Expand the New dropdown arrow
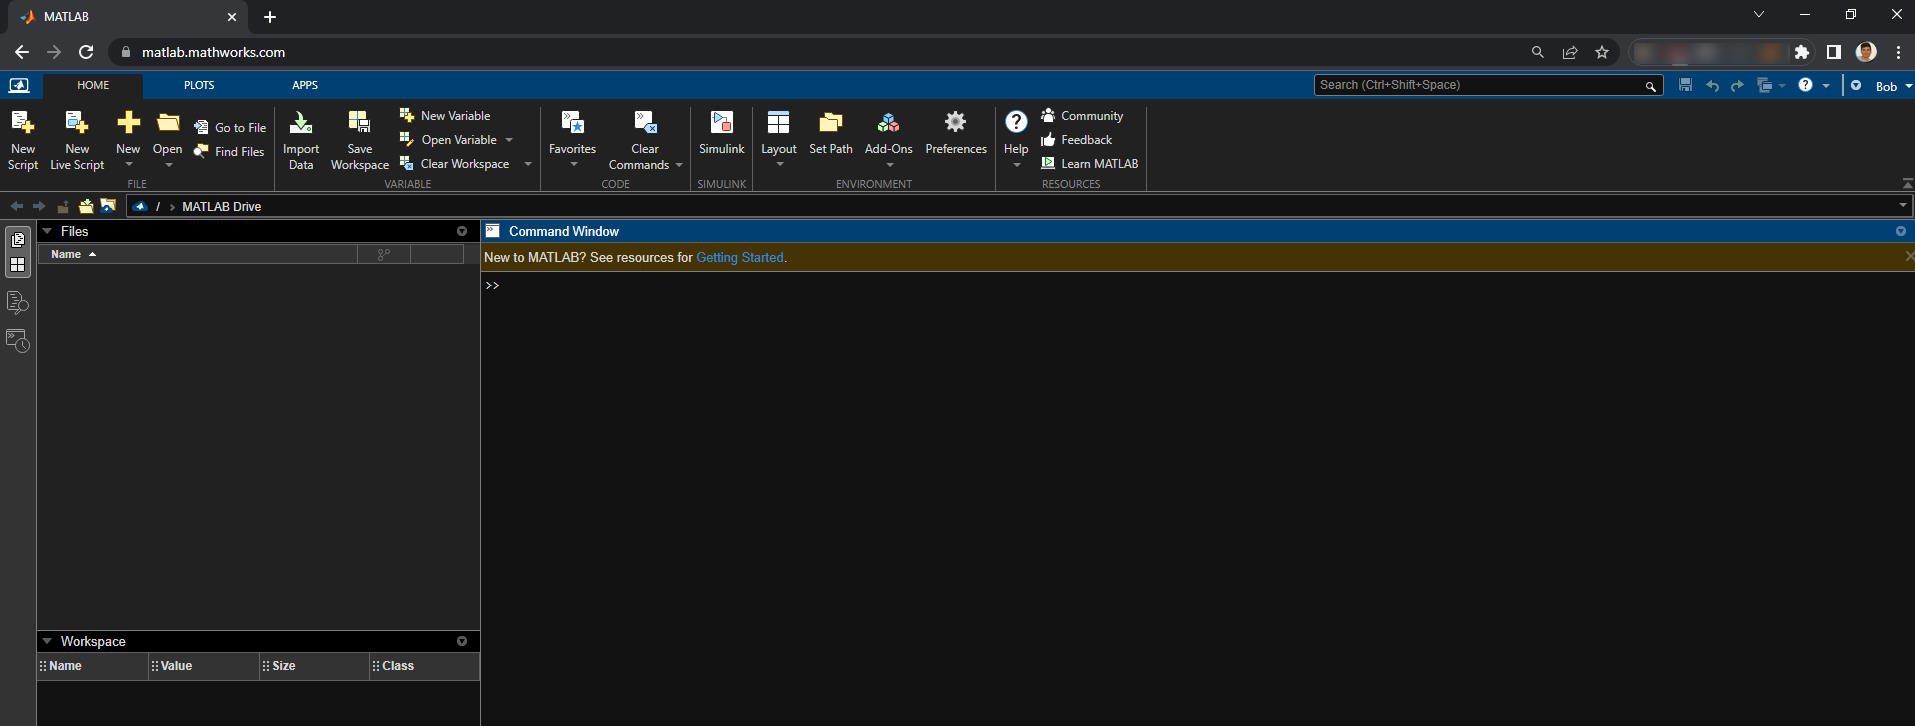 [x=129, y=165]
